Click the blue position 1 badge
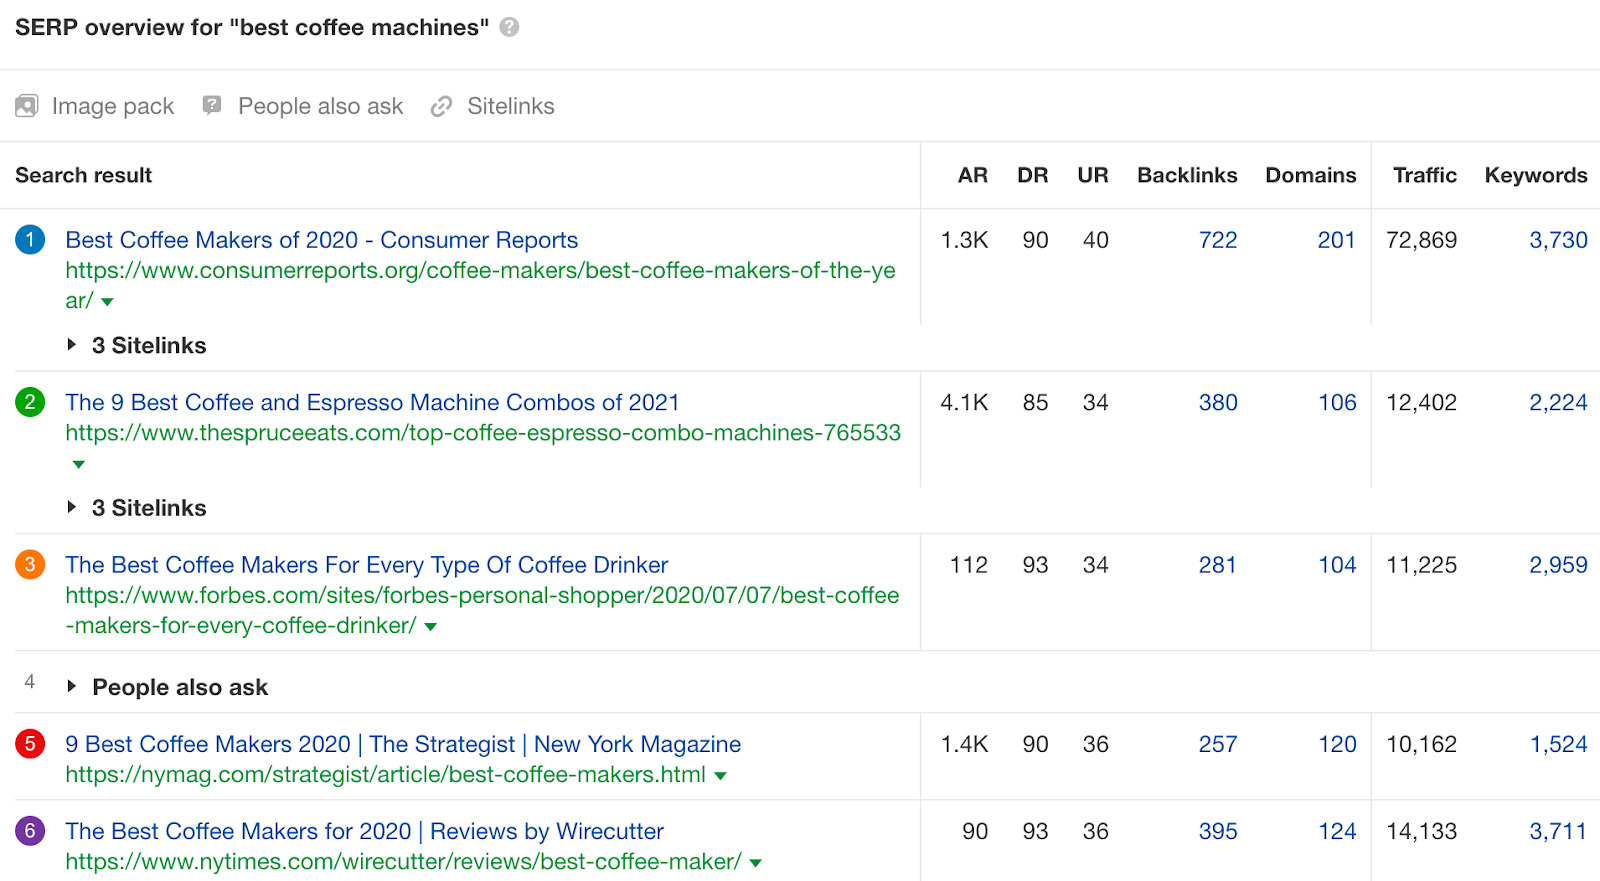 click(x=30, y=240)
